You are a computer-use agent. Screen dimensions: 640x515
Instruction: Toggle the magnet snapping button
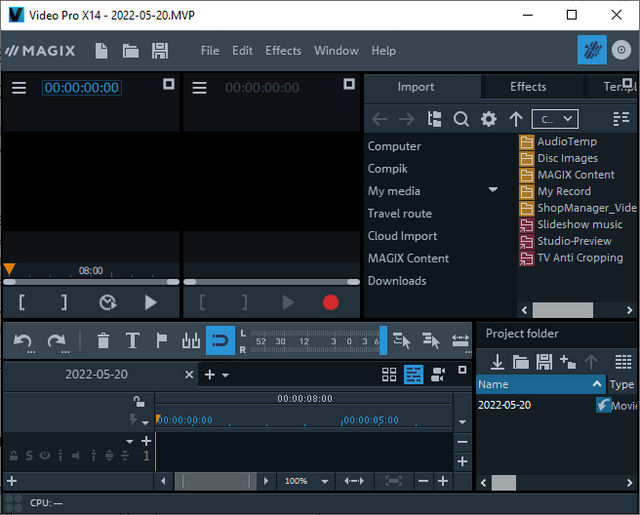(220, 341)
